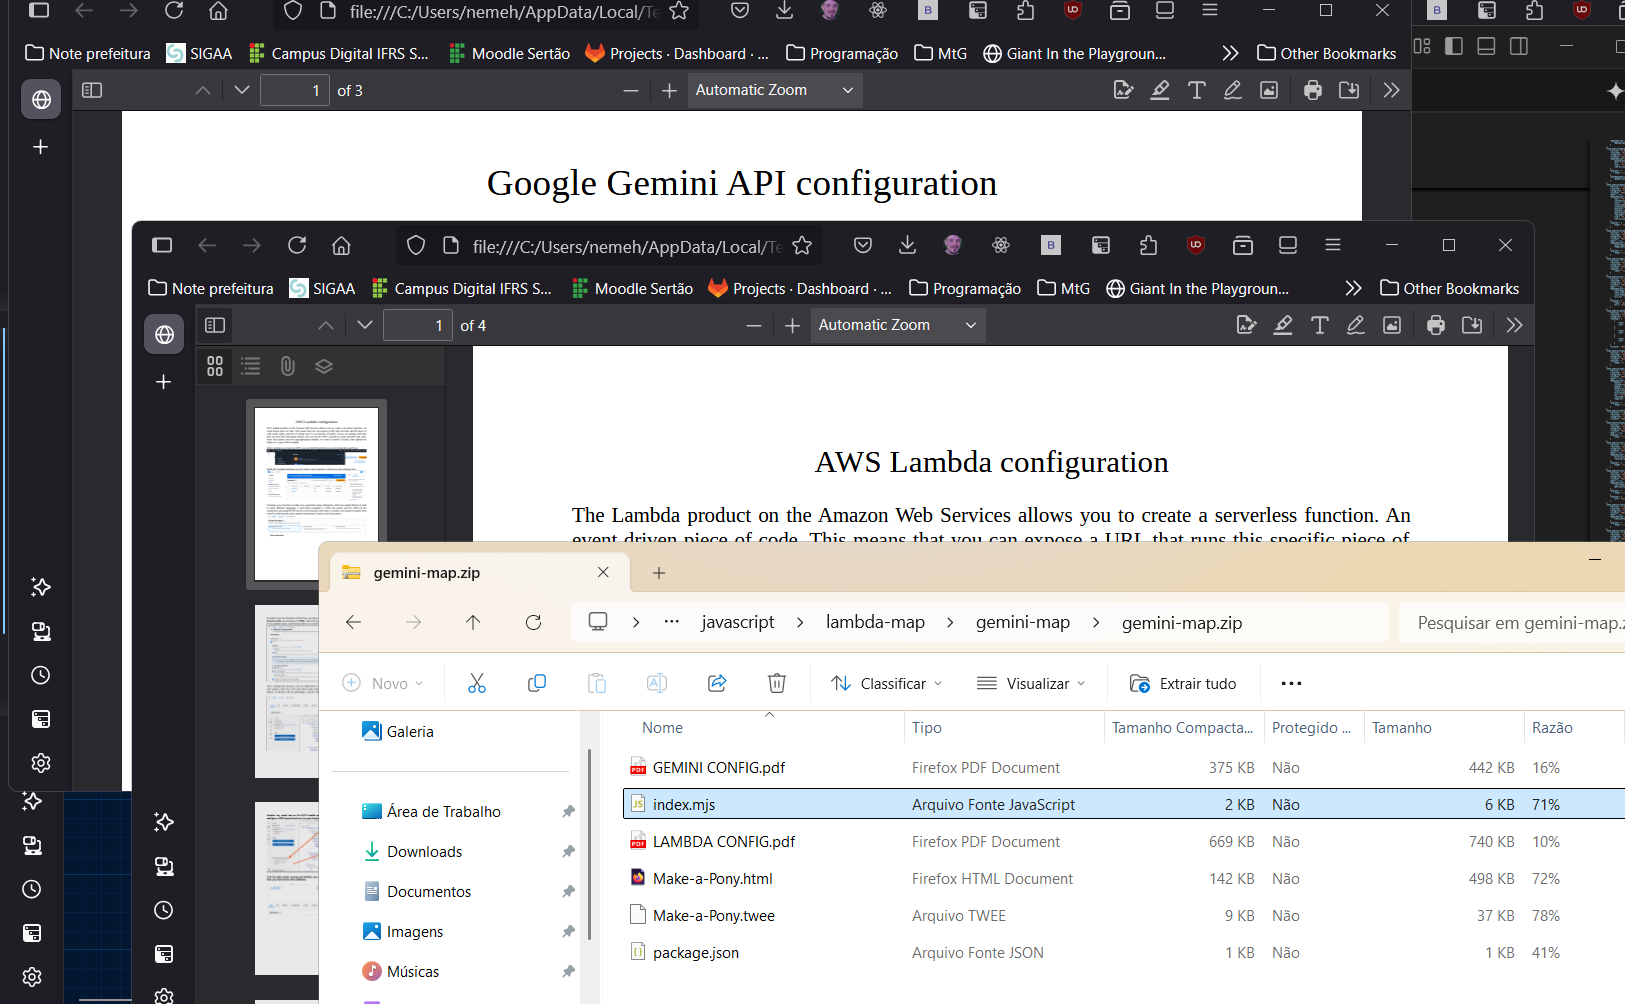Select the LAMBDA CONFIG.pdf file

point(1124,842)
